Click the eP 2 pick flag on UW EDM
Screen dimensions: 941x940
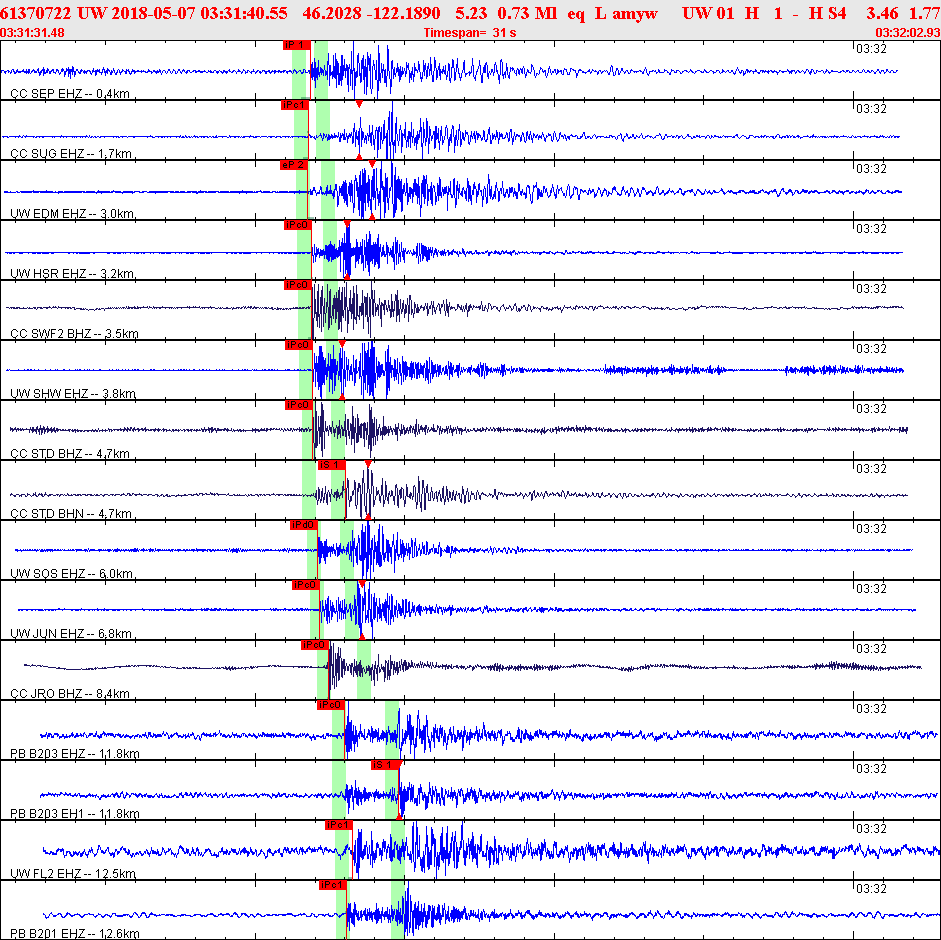pos(293,165)
